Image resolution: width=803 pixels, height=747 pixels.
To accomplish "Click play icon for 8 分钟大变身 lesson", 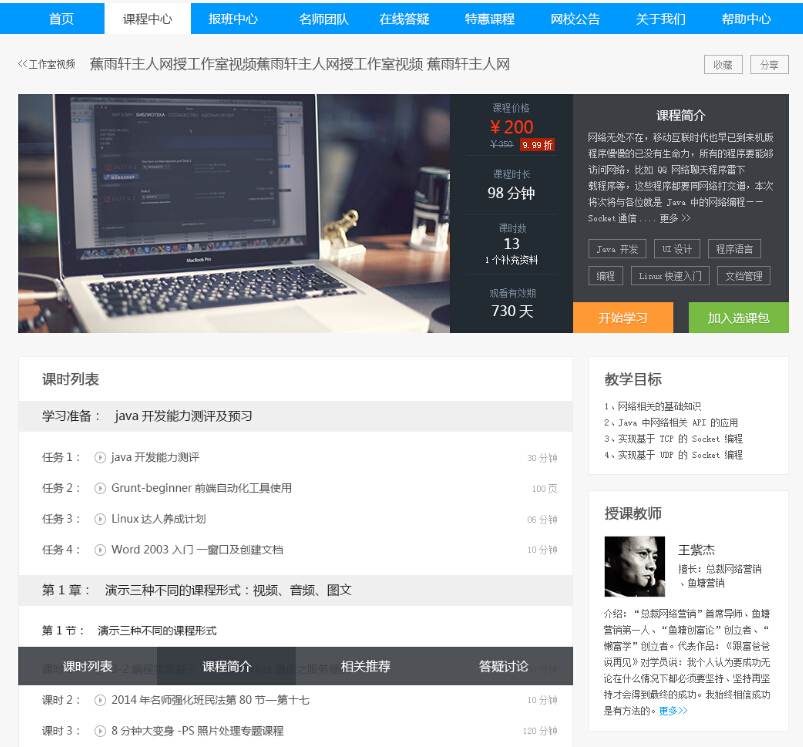I will click(x=100, y=731).
